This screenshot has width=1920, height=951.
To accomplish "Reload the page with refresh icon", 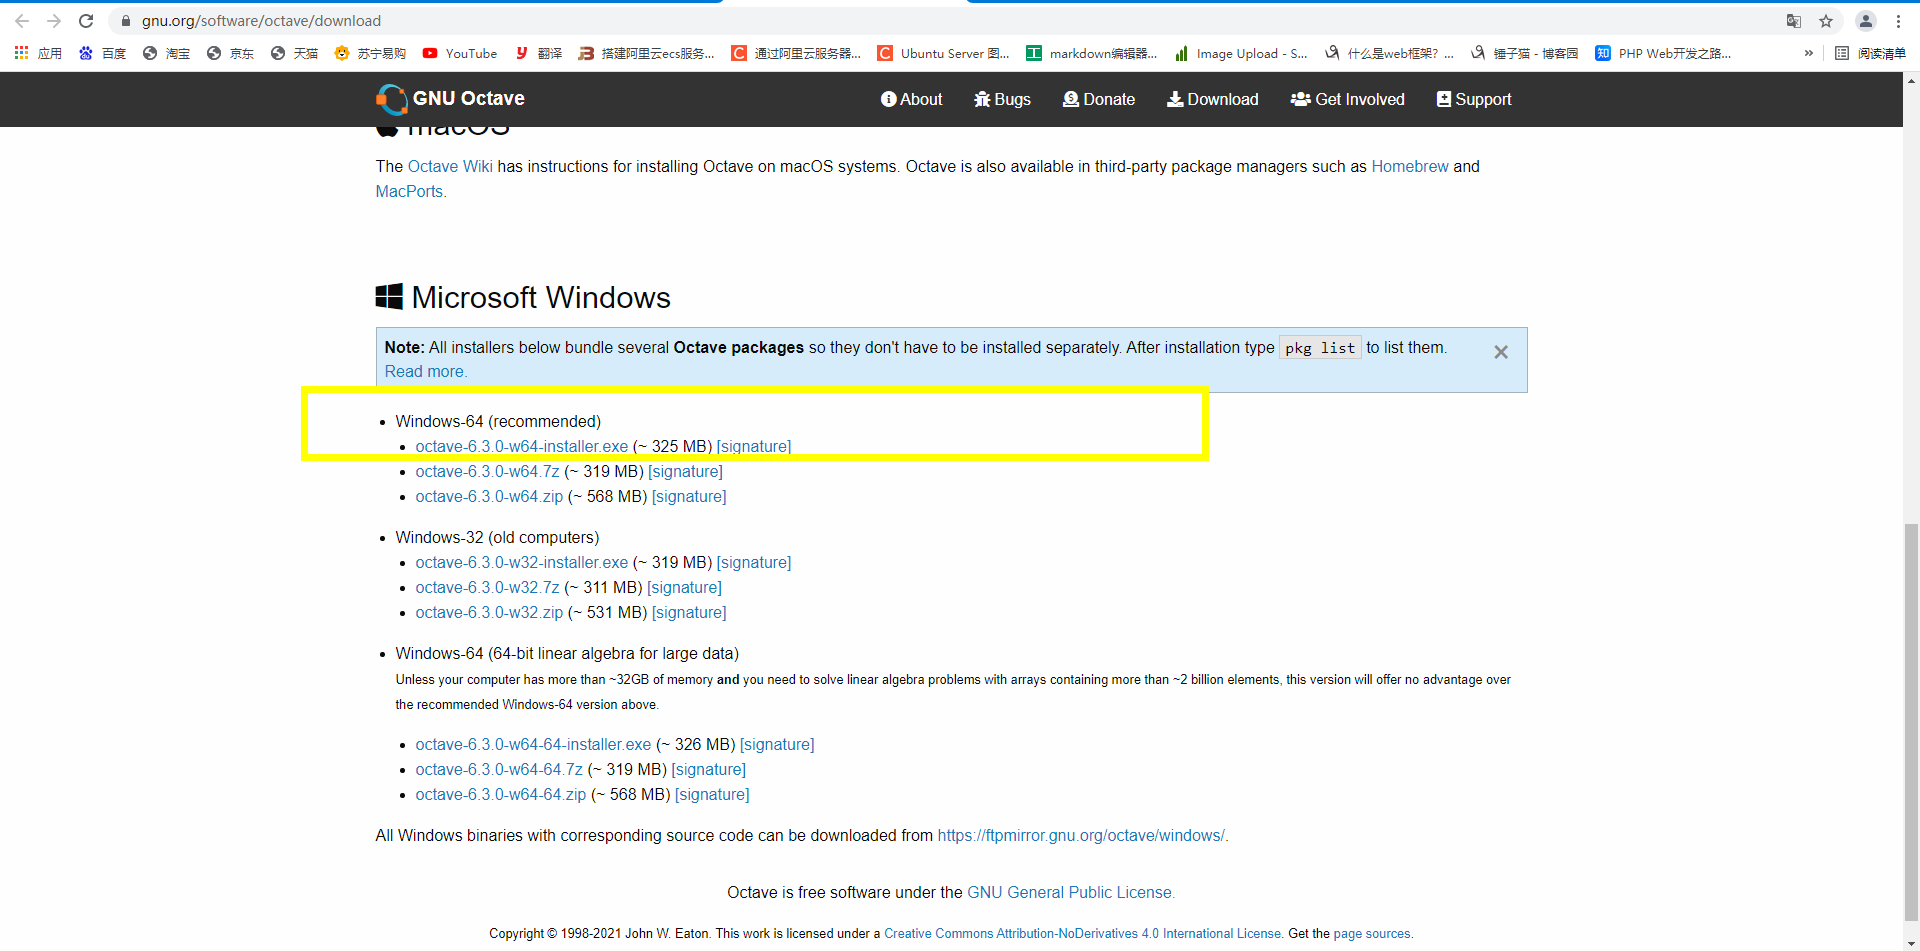I will click(86, 21).
